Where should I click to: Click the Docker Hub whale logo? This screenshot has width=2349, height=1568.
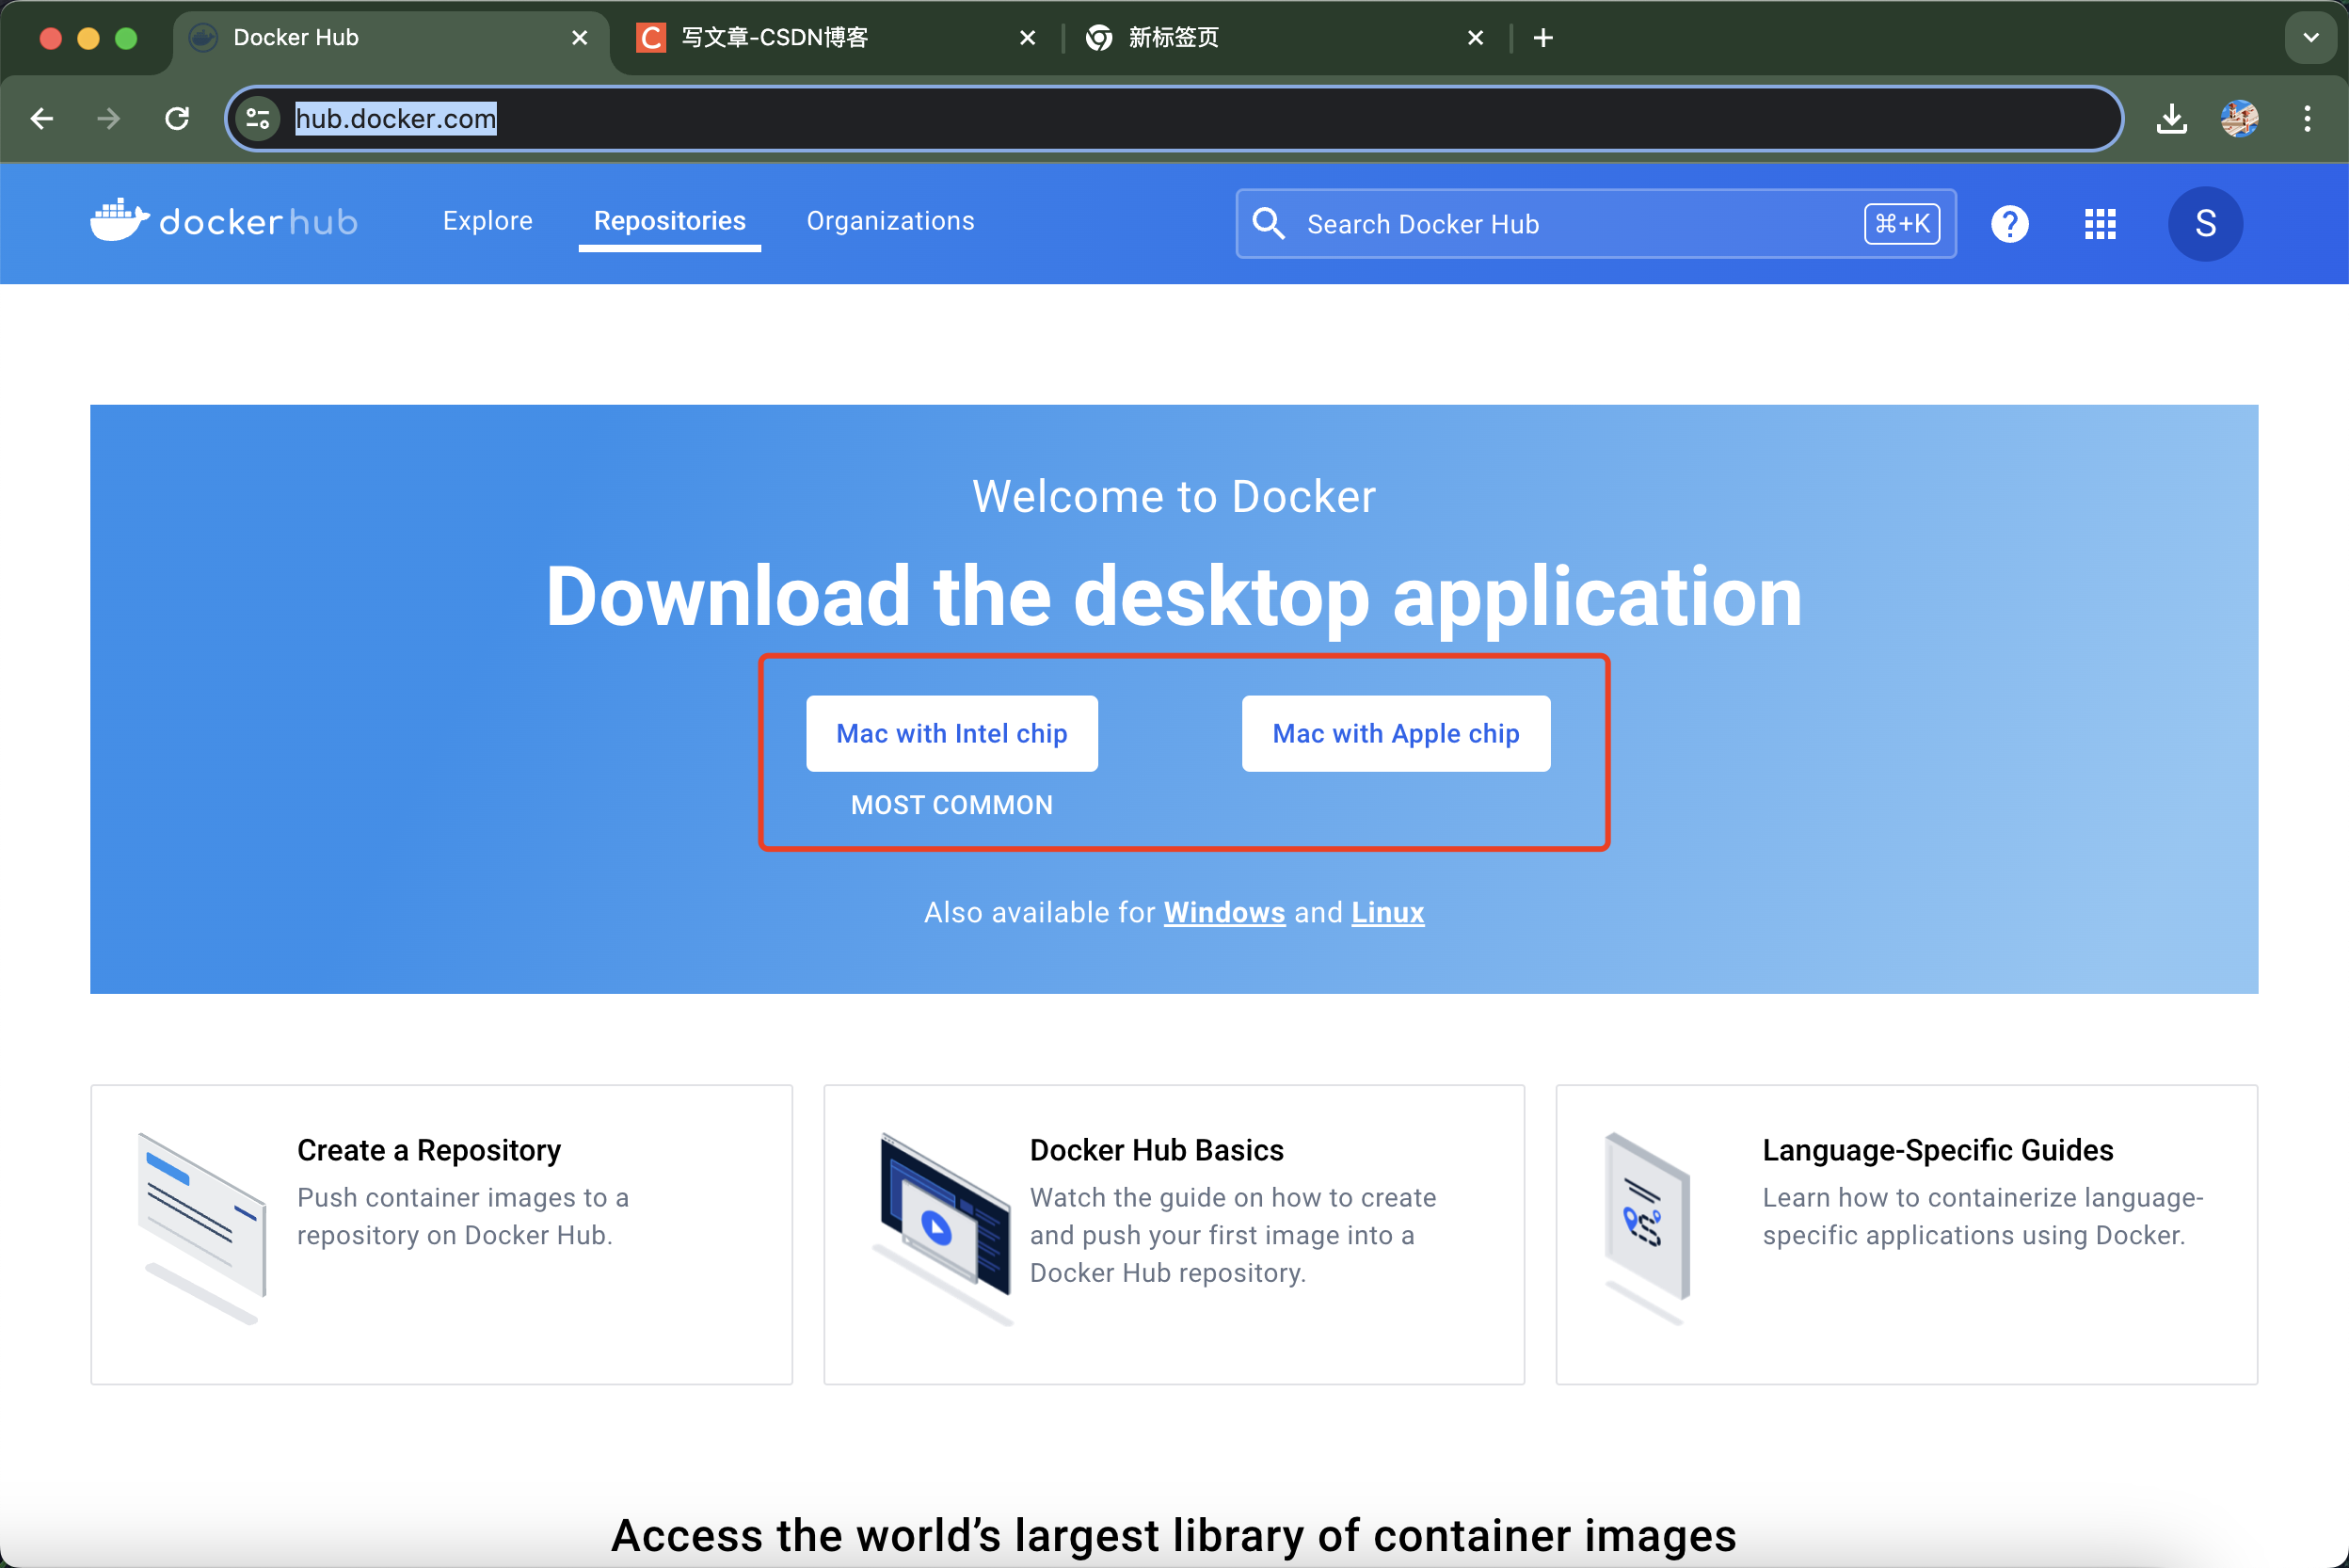(223, 221)
